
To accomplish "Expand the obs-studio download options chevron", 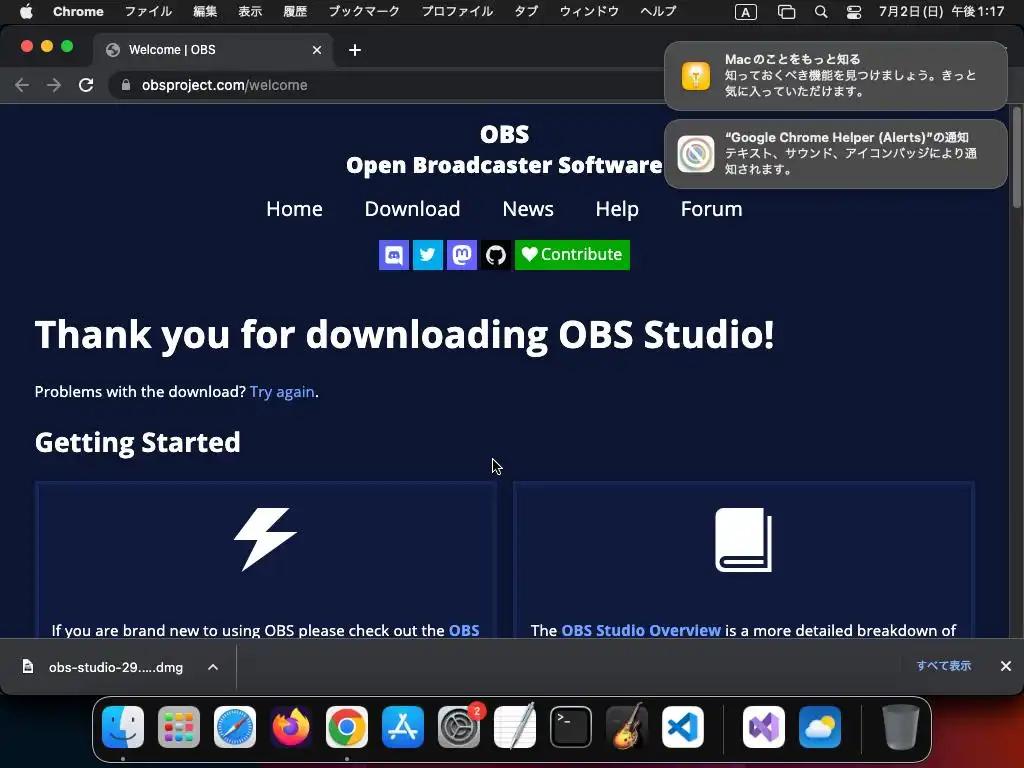I will [213, 667].
